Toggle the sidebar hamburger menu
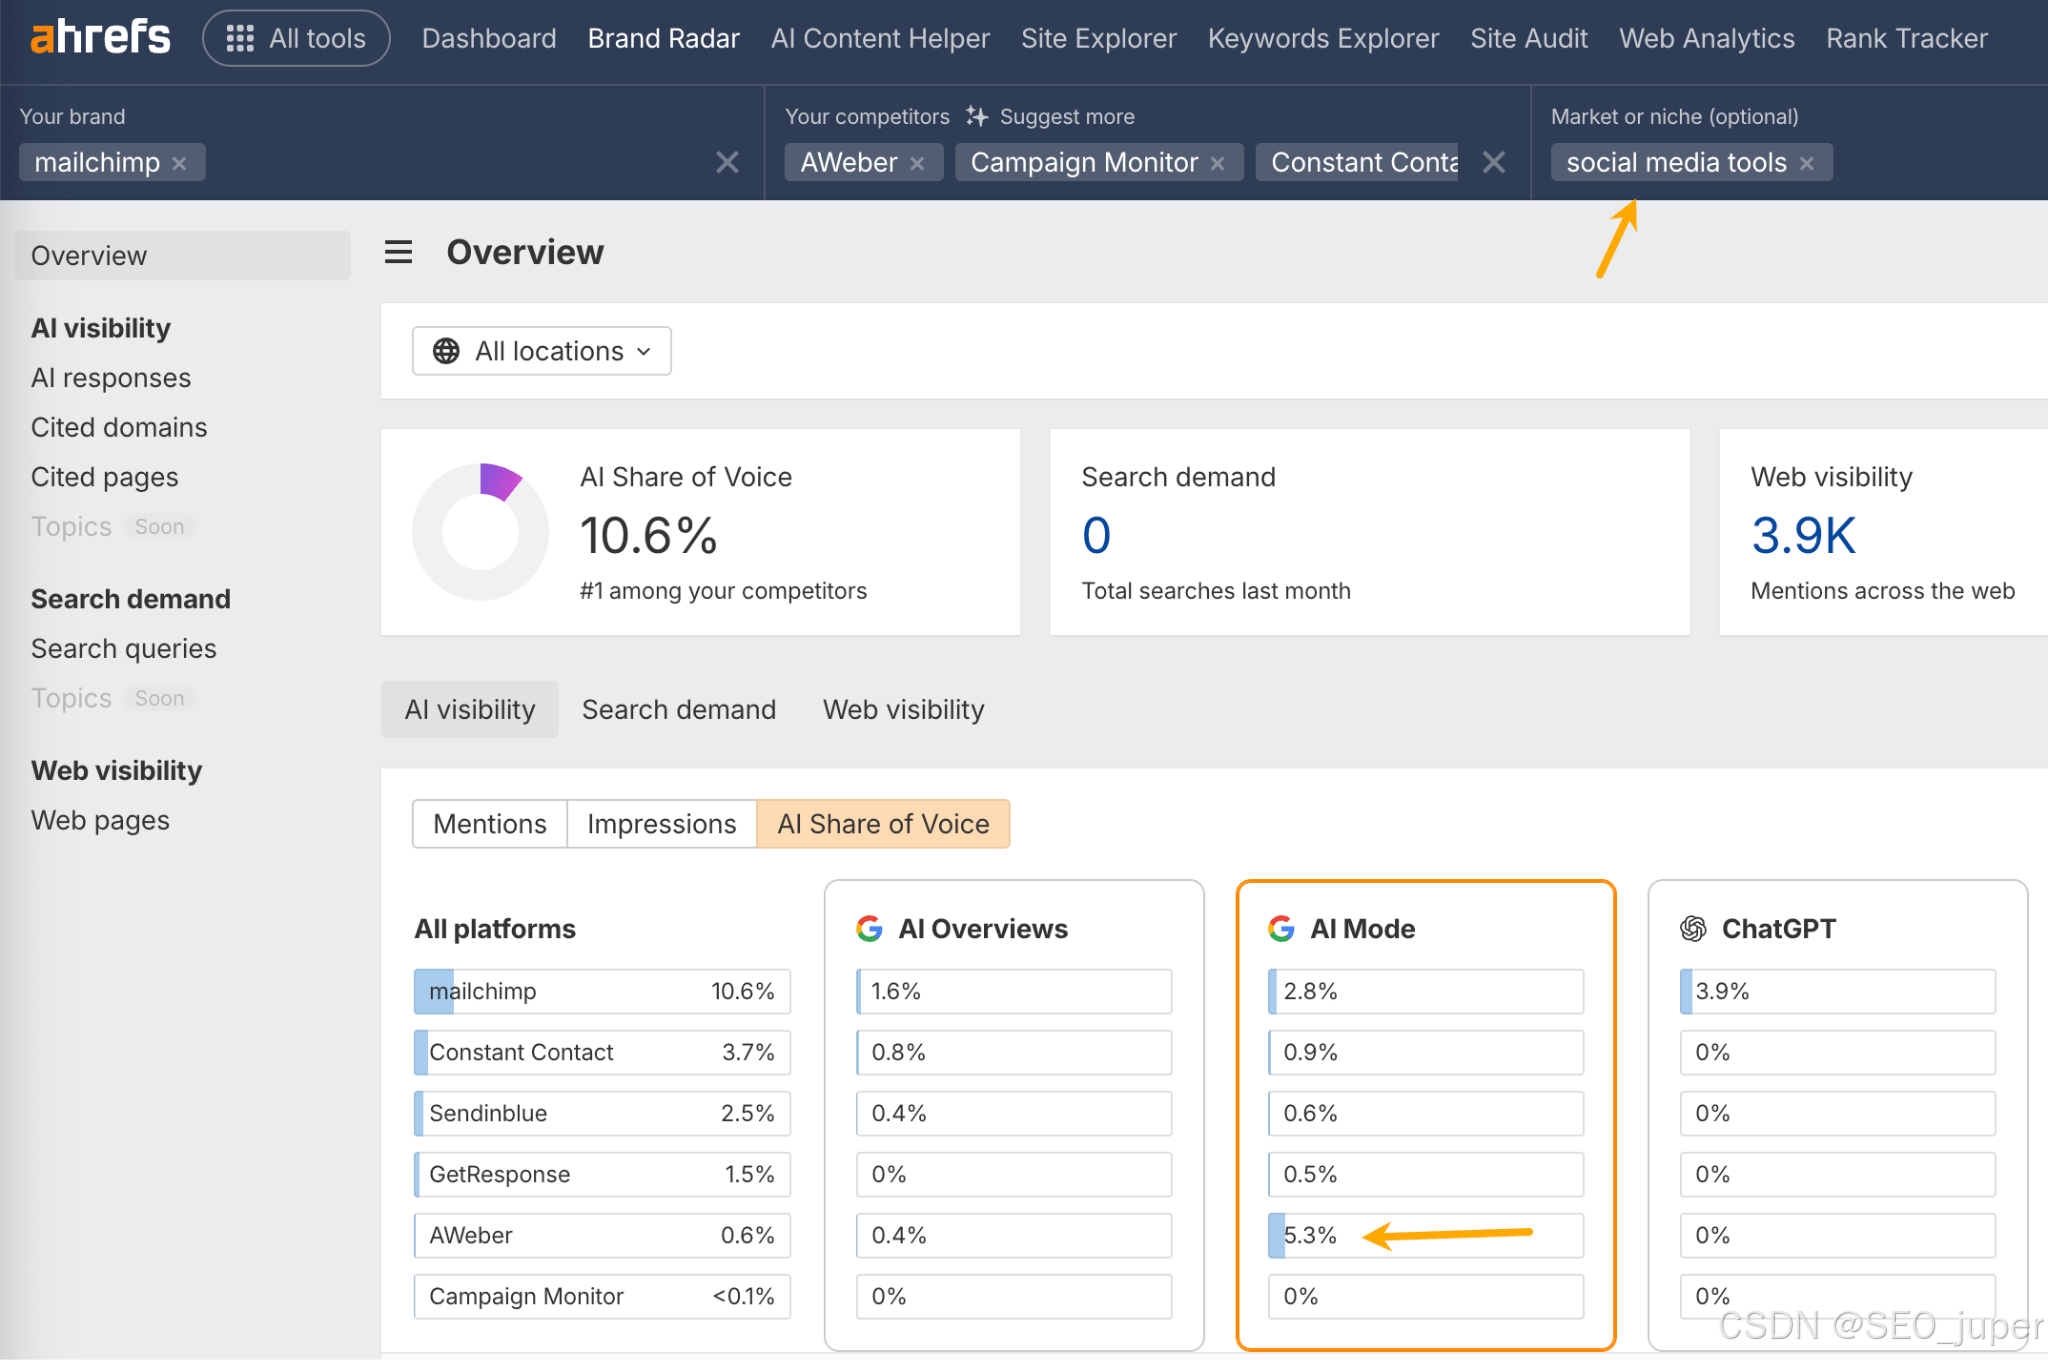Viewport: 2048px width, 1360px height. pyautogui.click(x=398, y=252)
